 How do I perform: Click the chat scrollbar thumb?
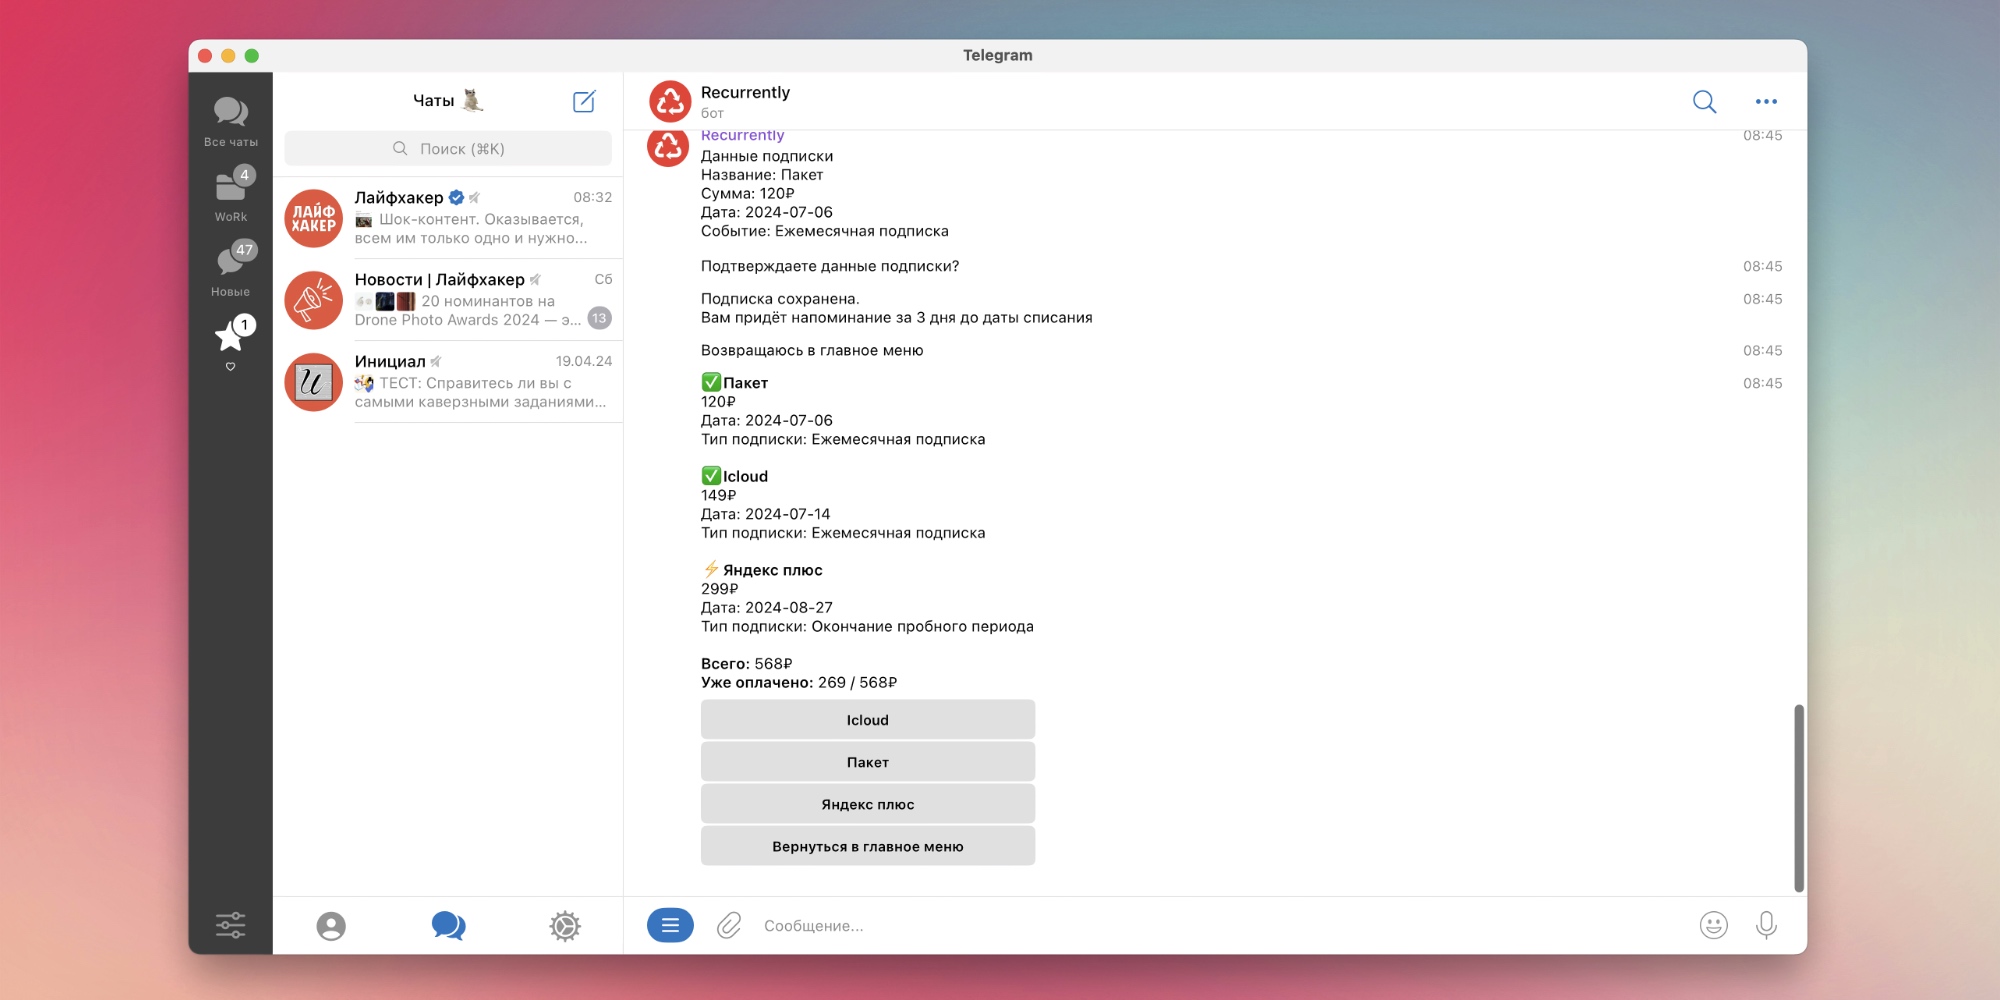coord(1799,798)
